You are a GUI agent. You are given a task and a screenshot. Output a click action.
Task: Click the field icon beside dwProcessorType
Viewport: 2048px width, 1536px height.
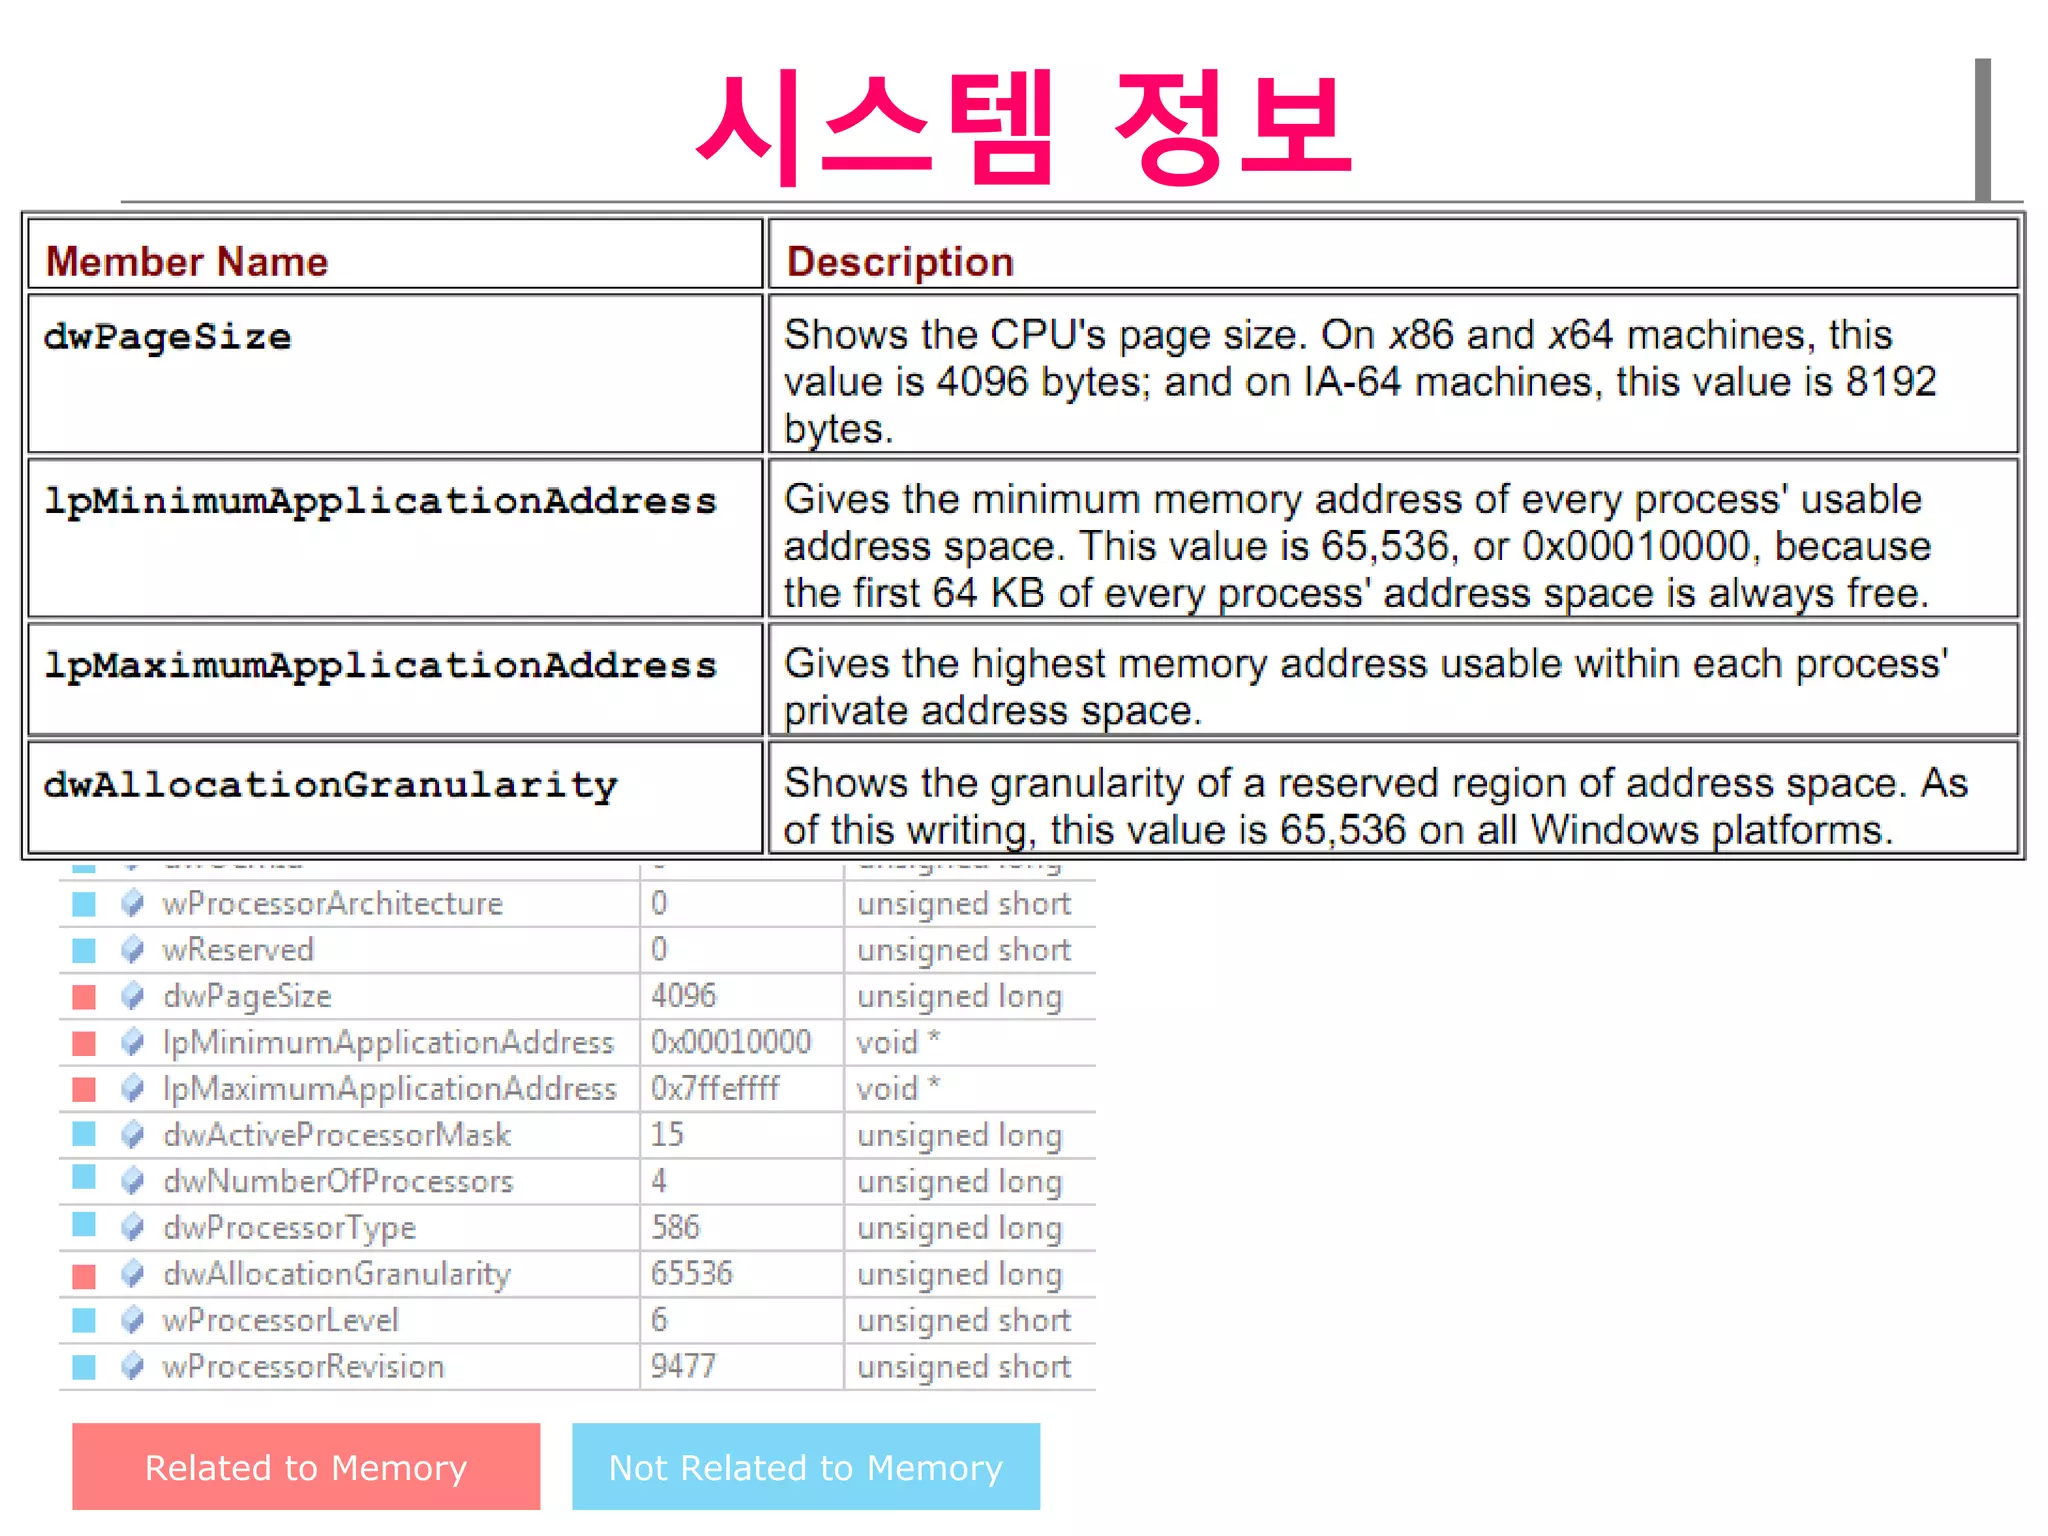(132, 1228)
